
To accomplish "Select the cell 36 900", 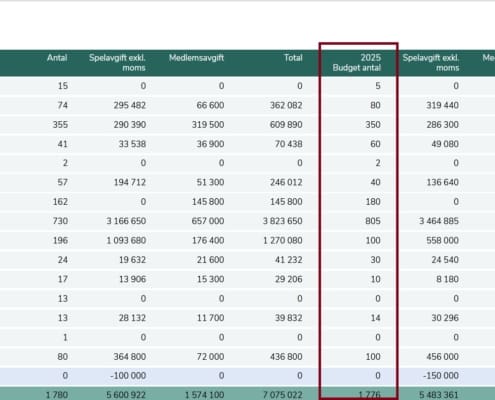I will point(210,144).
